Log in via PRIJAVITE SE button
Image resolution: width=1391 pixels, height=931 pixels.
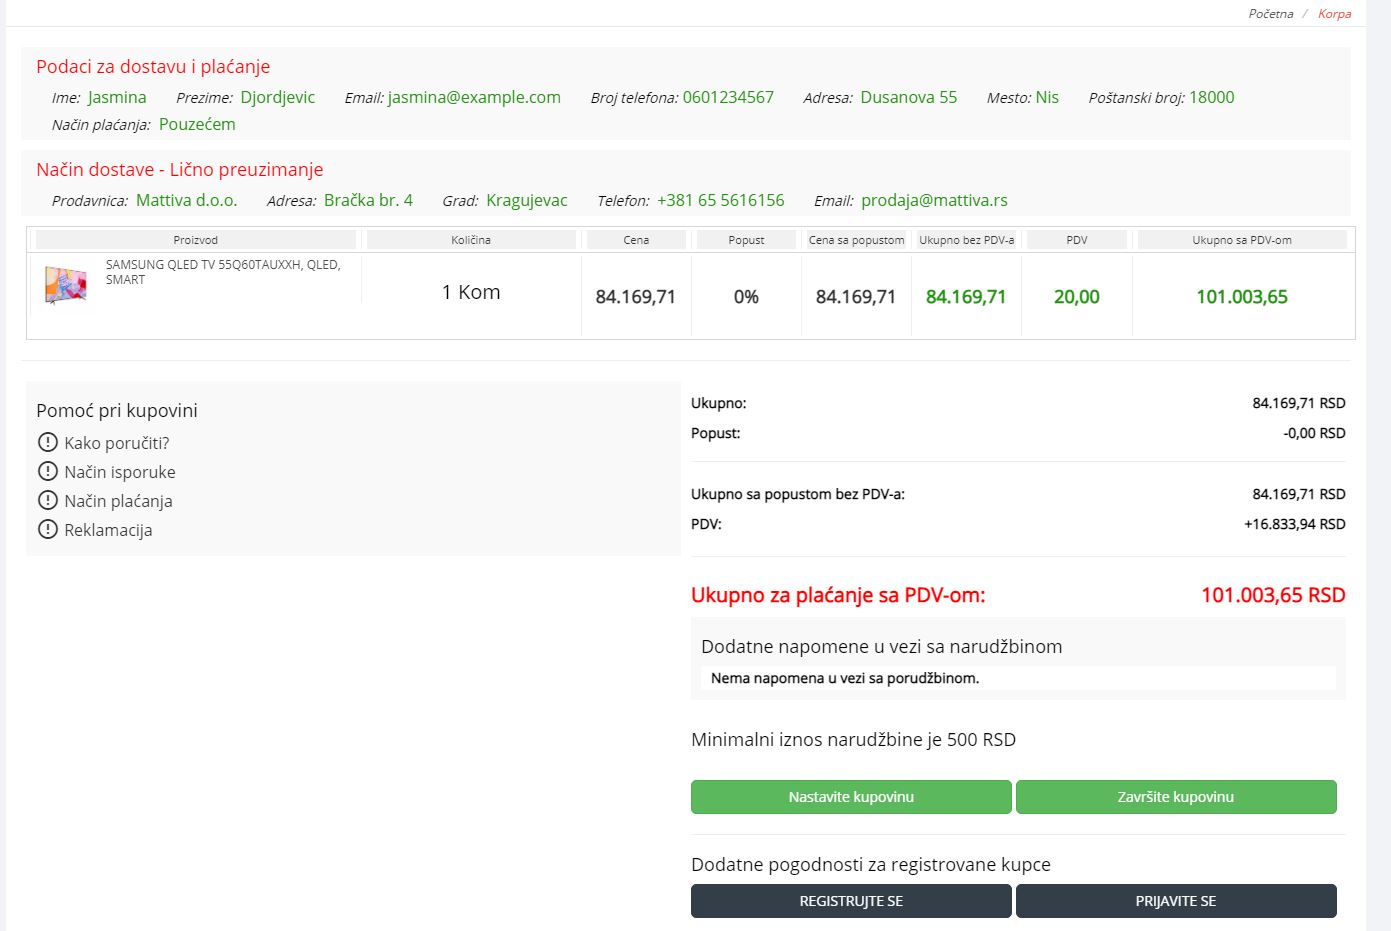pos(1176,901)
